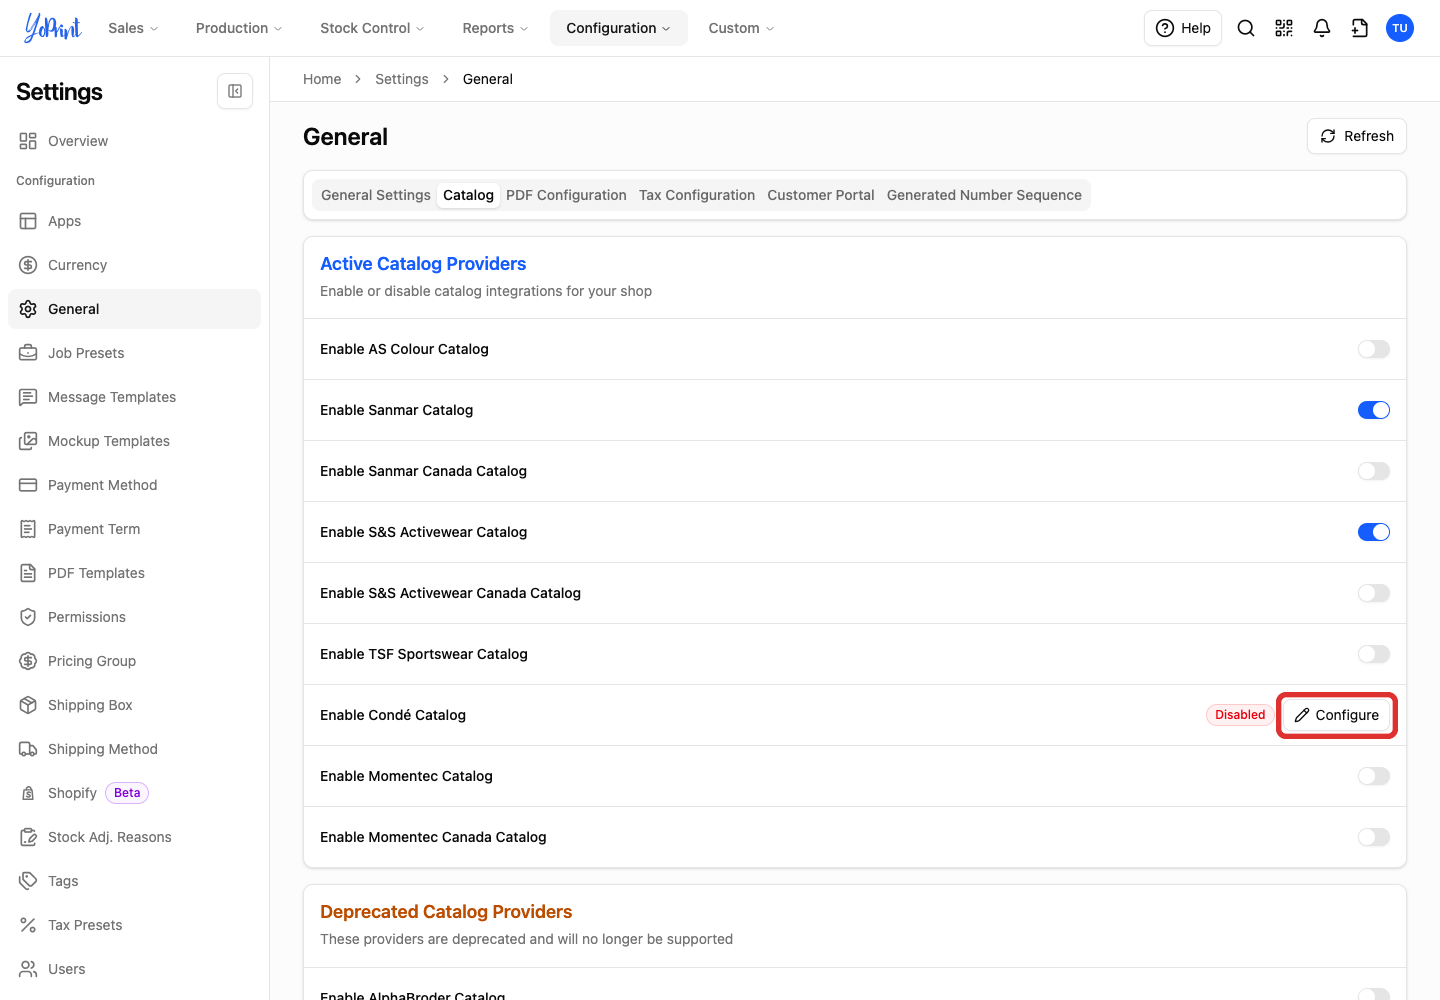Switch to the PDF Configuration tab

tap(566, 195)
